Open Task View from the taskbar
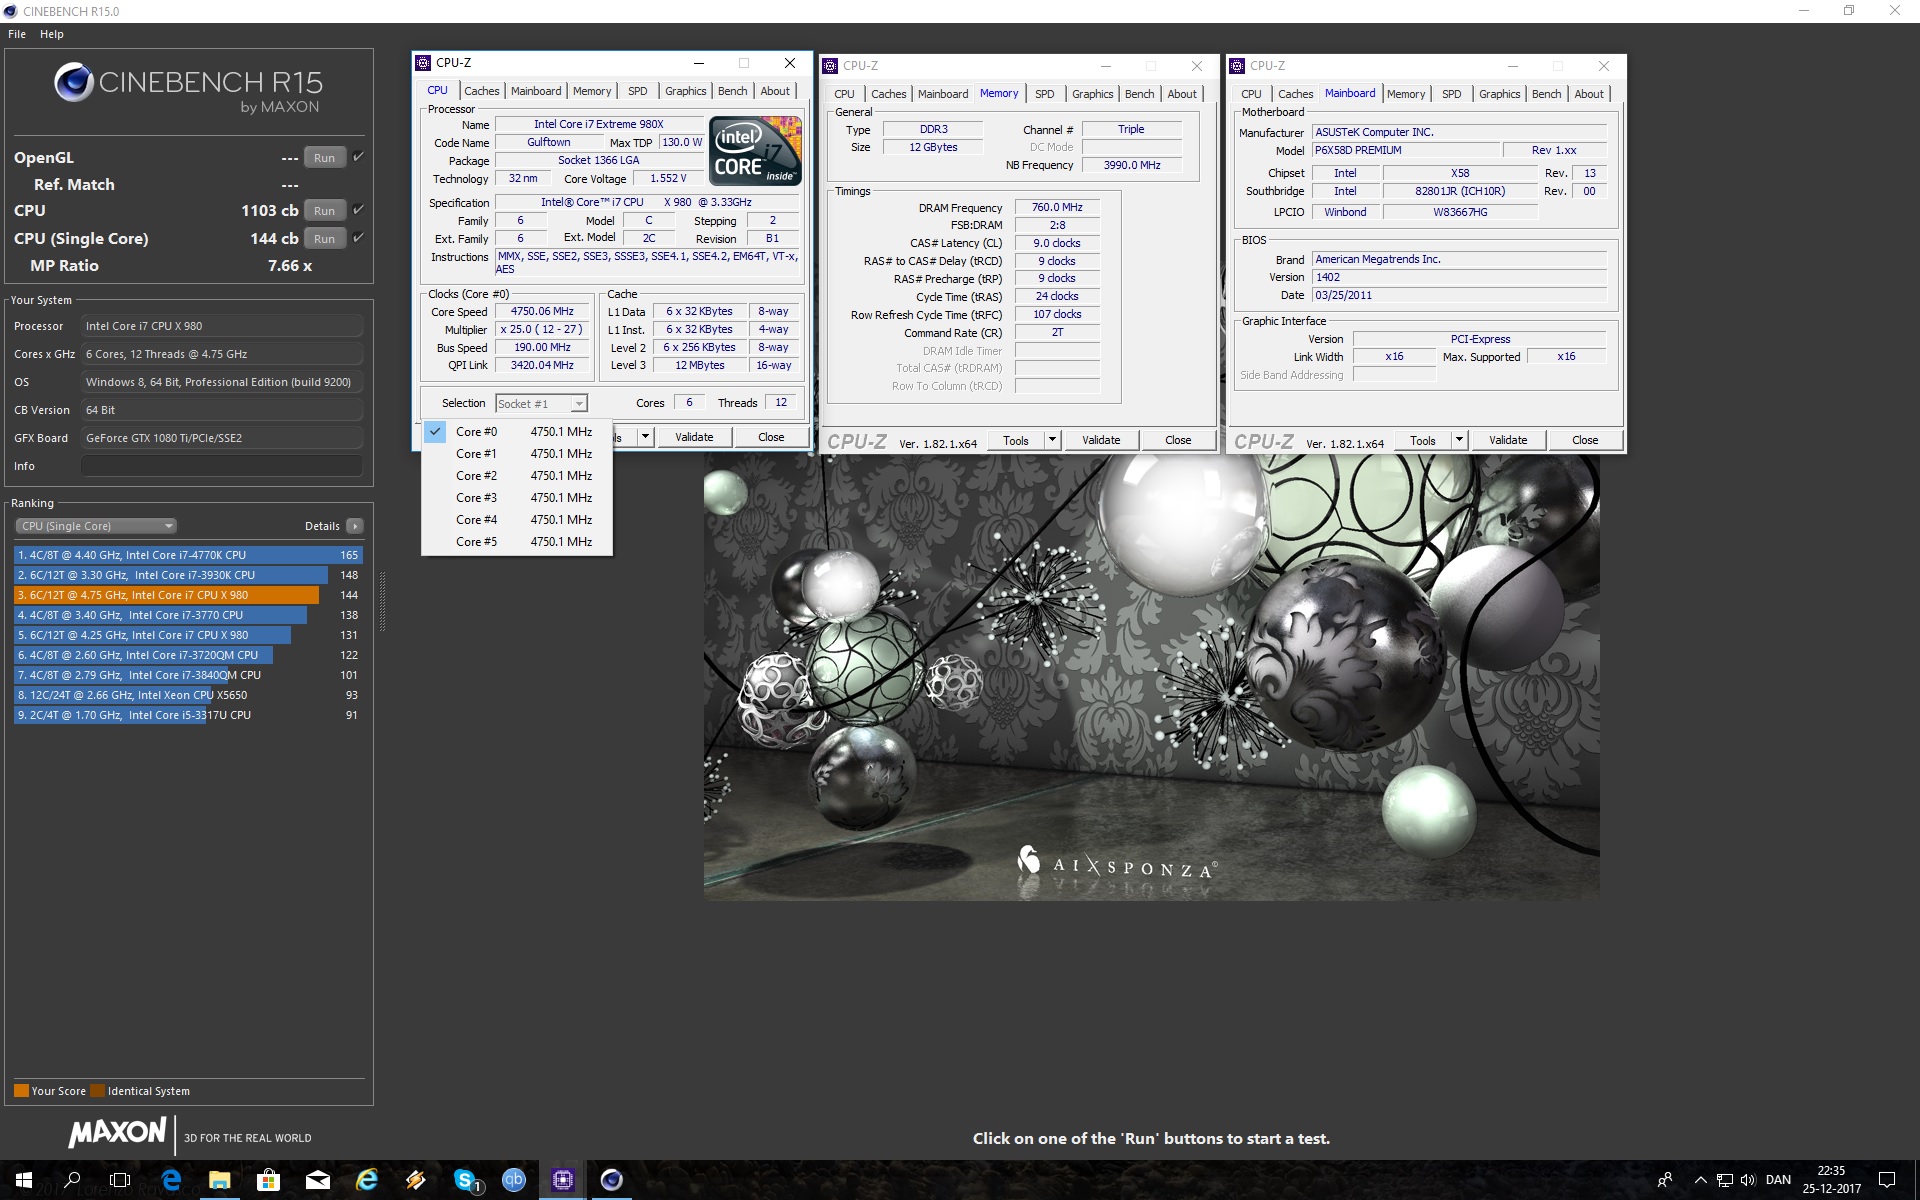 120,1180
